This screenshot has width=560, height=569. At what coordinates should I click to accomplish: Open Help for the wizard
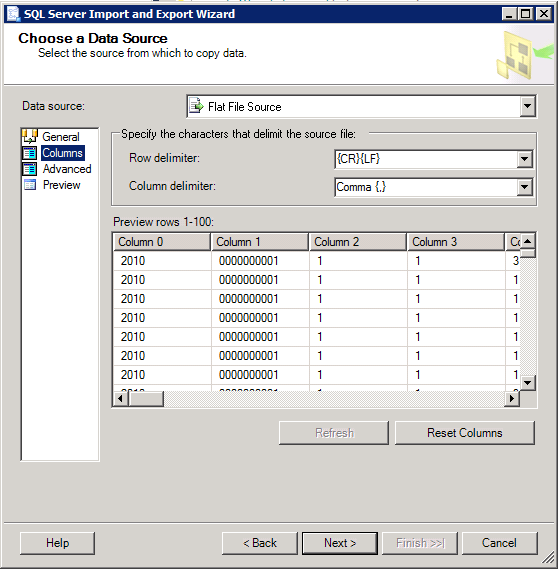[x=57, y=543]
